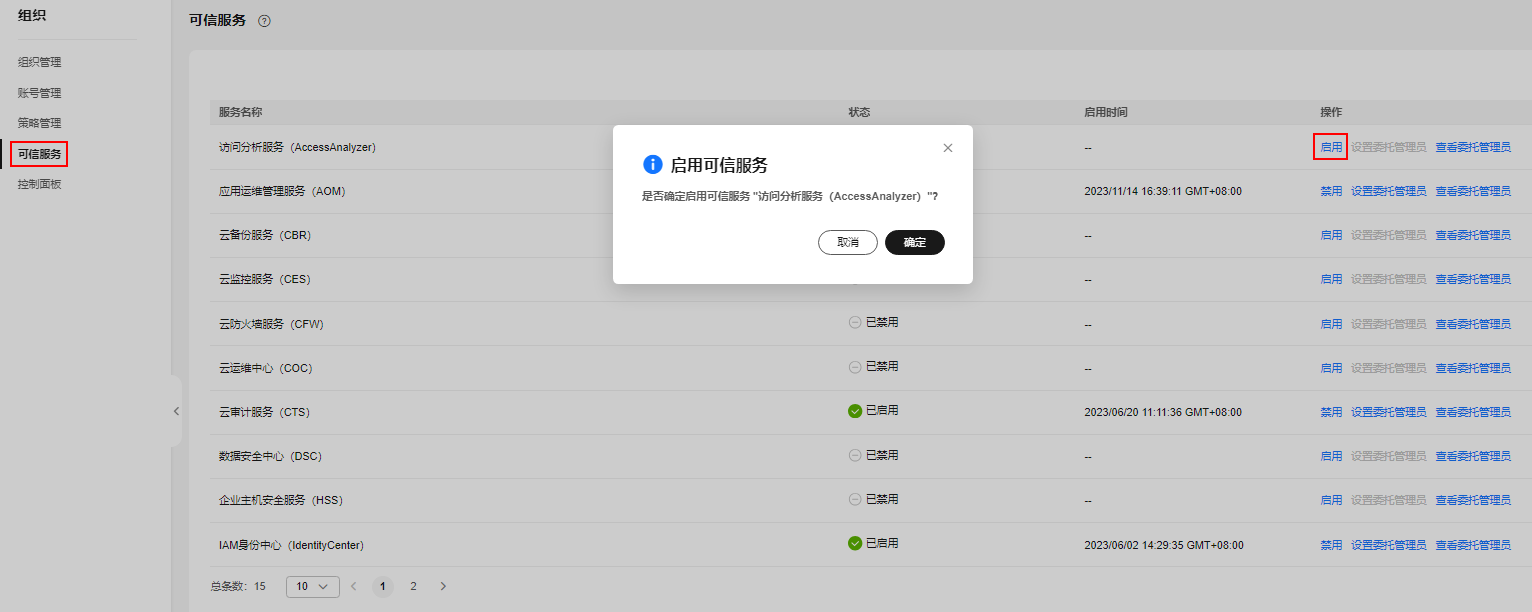This screenshot has height=612, width=1532.
Task: Disable 应用运维管理服务 (AOM) via 禁用 link
Action: tap(1331, 191)
